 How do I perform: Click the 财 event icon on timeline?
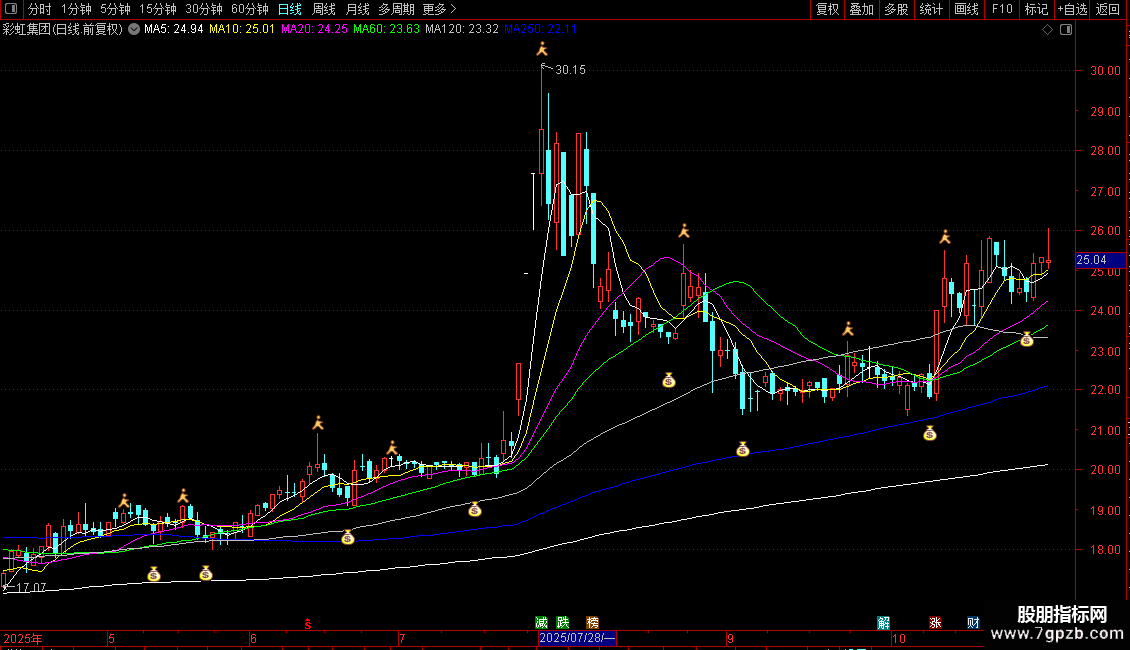pyautogui.click(x=973, y=622)
